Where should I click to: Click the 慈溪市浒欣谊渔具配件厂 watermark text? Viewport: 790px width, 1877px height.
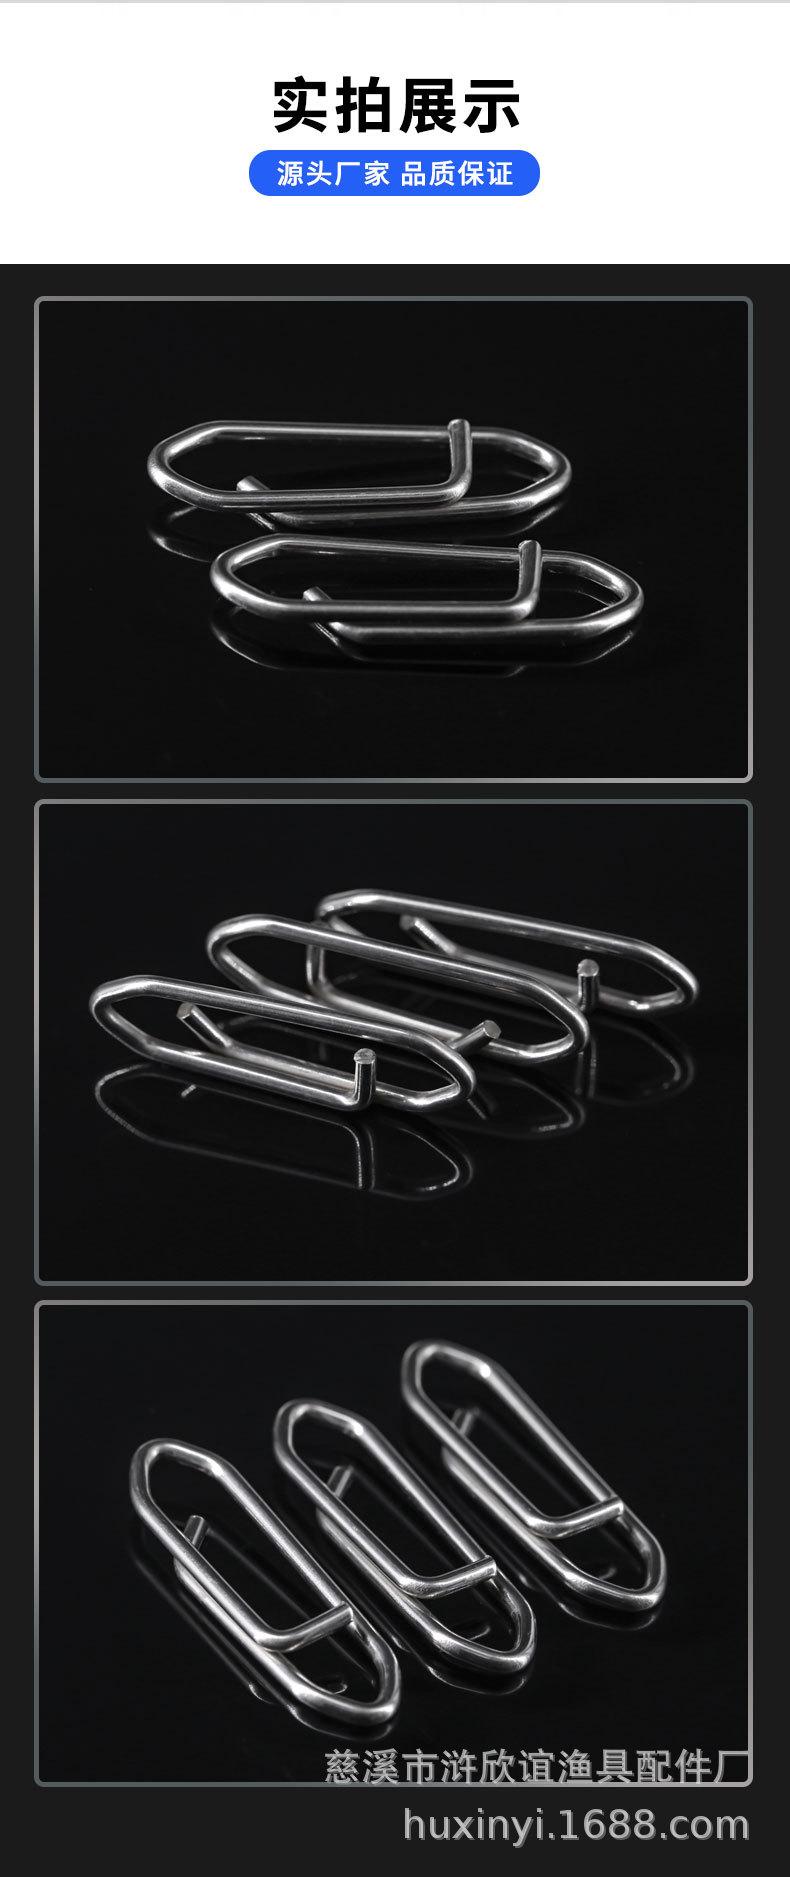tap(537, 1766)
